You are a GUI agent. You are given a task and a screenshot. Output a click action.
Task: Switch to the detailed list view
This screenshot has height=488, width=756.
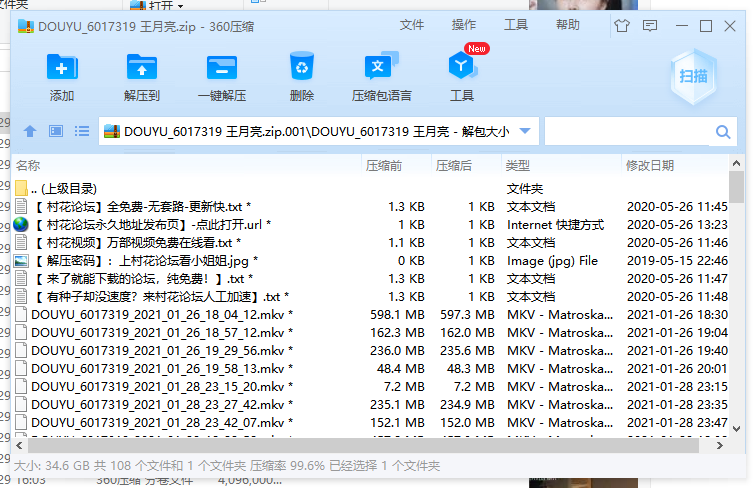(82, 131)
